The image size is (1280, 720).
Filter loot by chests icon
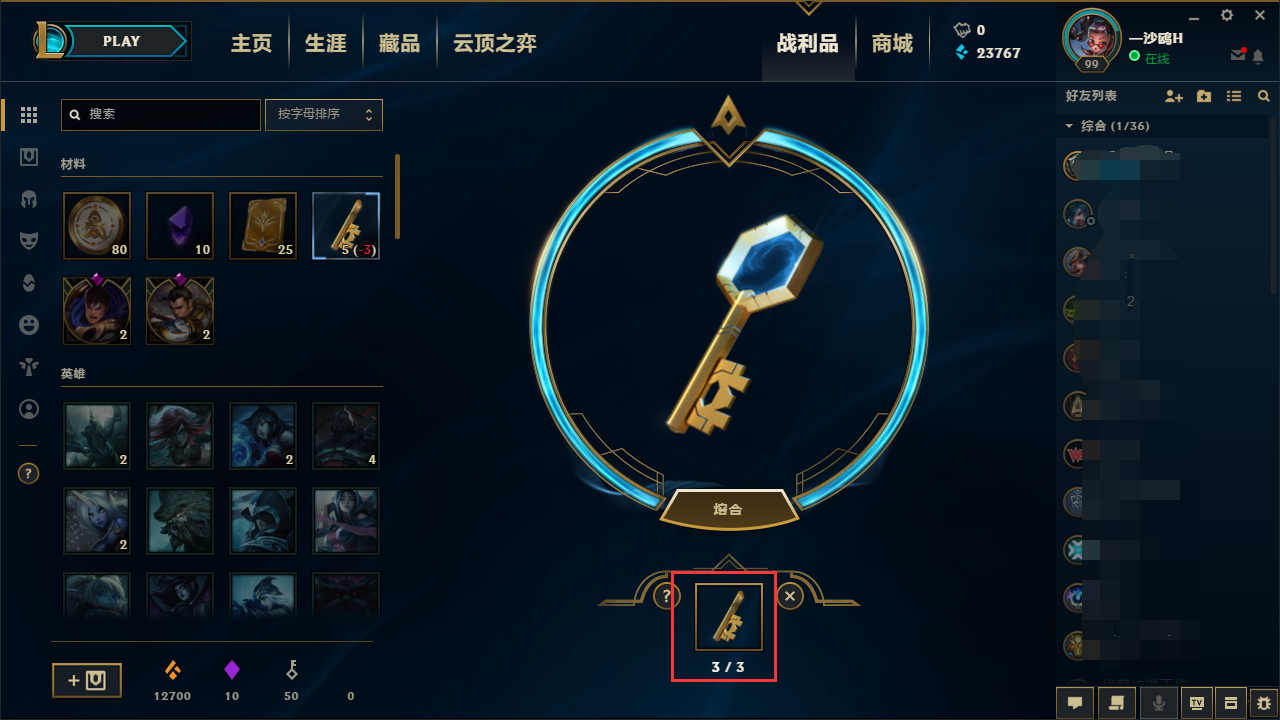click(x=29, y=157)
